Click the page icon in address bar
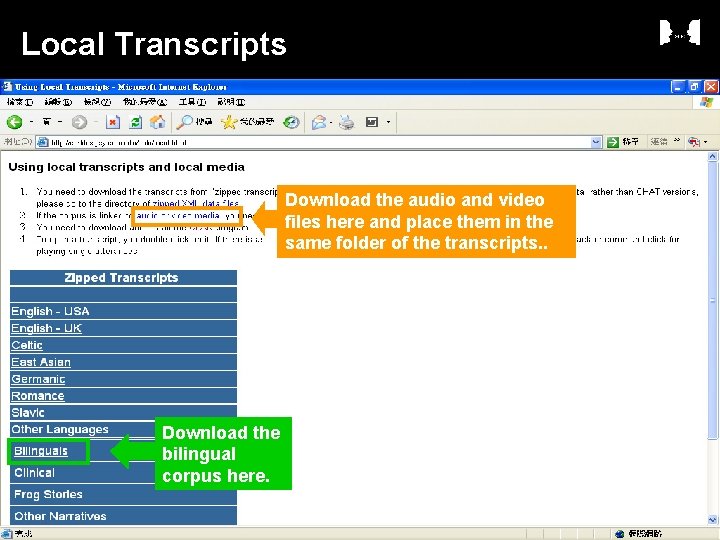 pos(43,142)
